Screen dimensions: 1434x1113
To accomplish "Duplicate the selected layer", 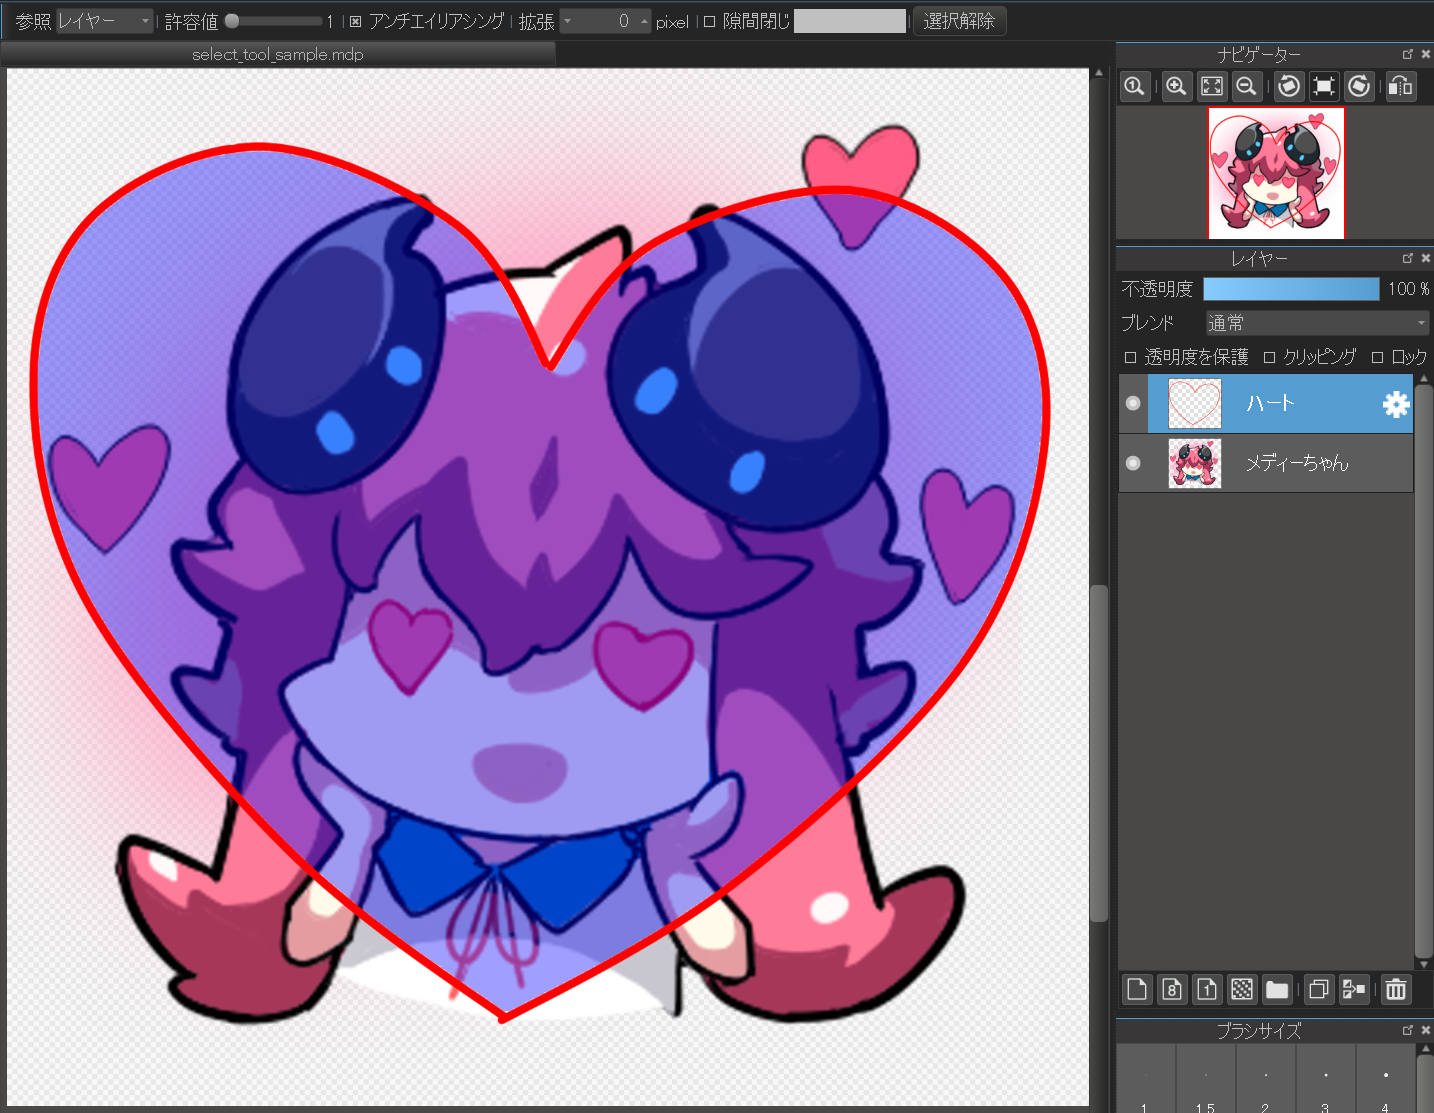I will 1319,989.
